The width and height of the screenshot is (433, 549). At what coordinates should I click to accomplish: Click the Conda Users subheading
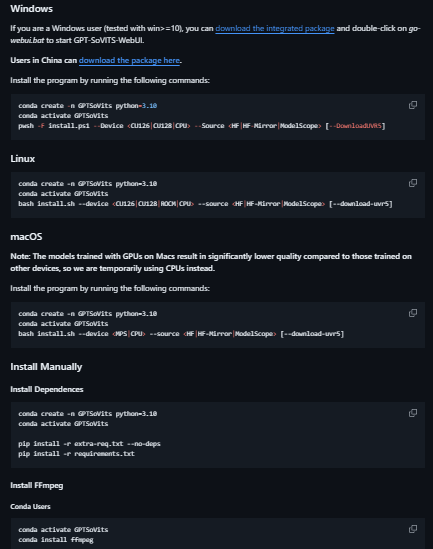point(30,507)
